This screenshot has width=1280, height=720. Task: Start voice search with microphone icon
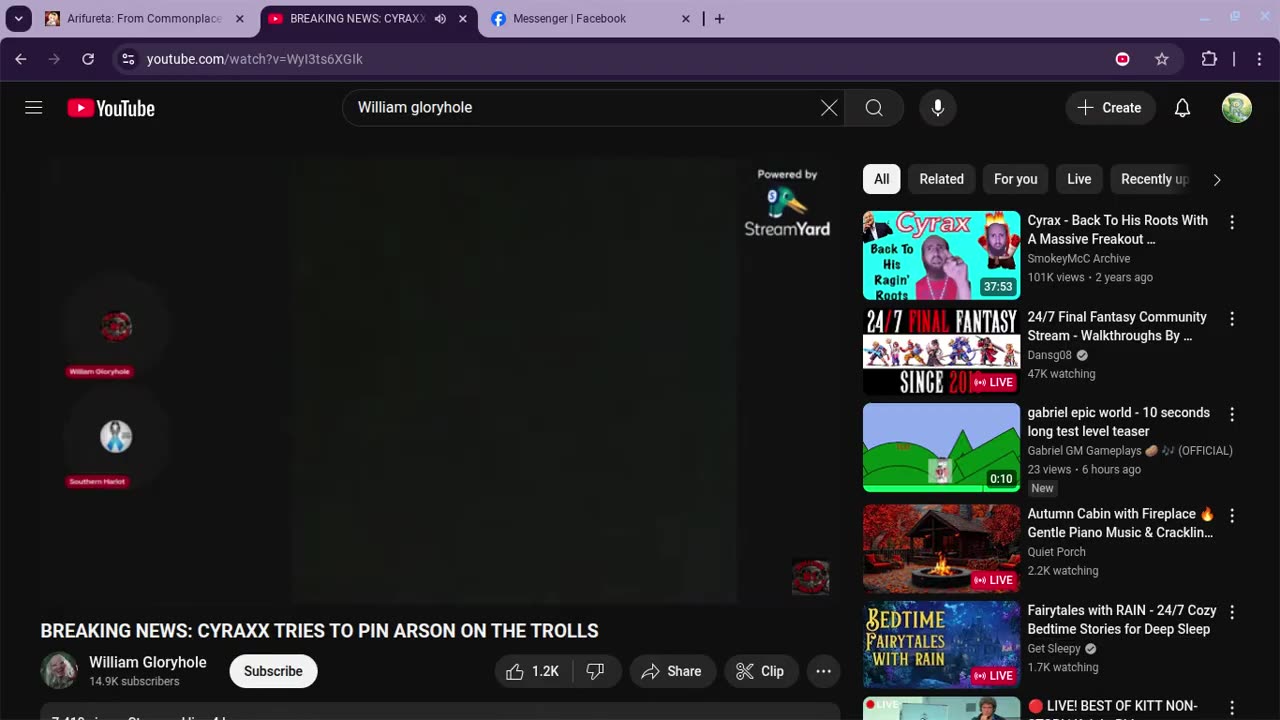938,108
